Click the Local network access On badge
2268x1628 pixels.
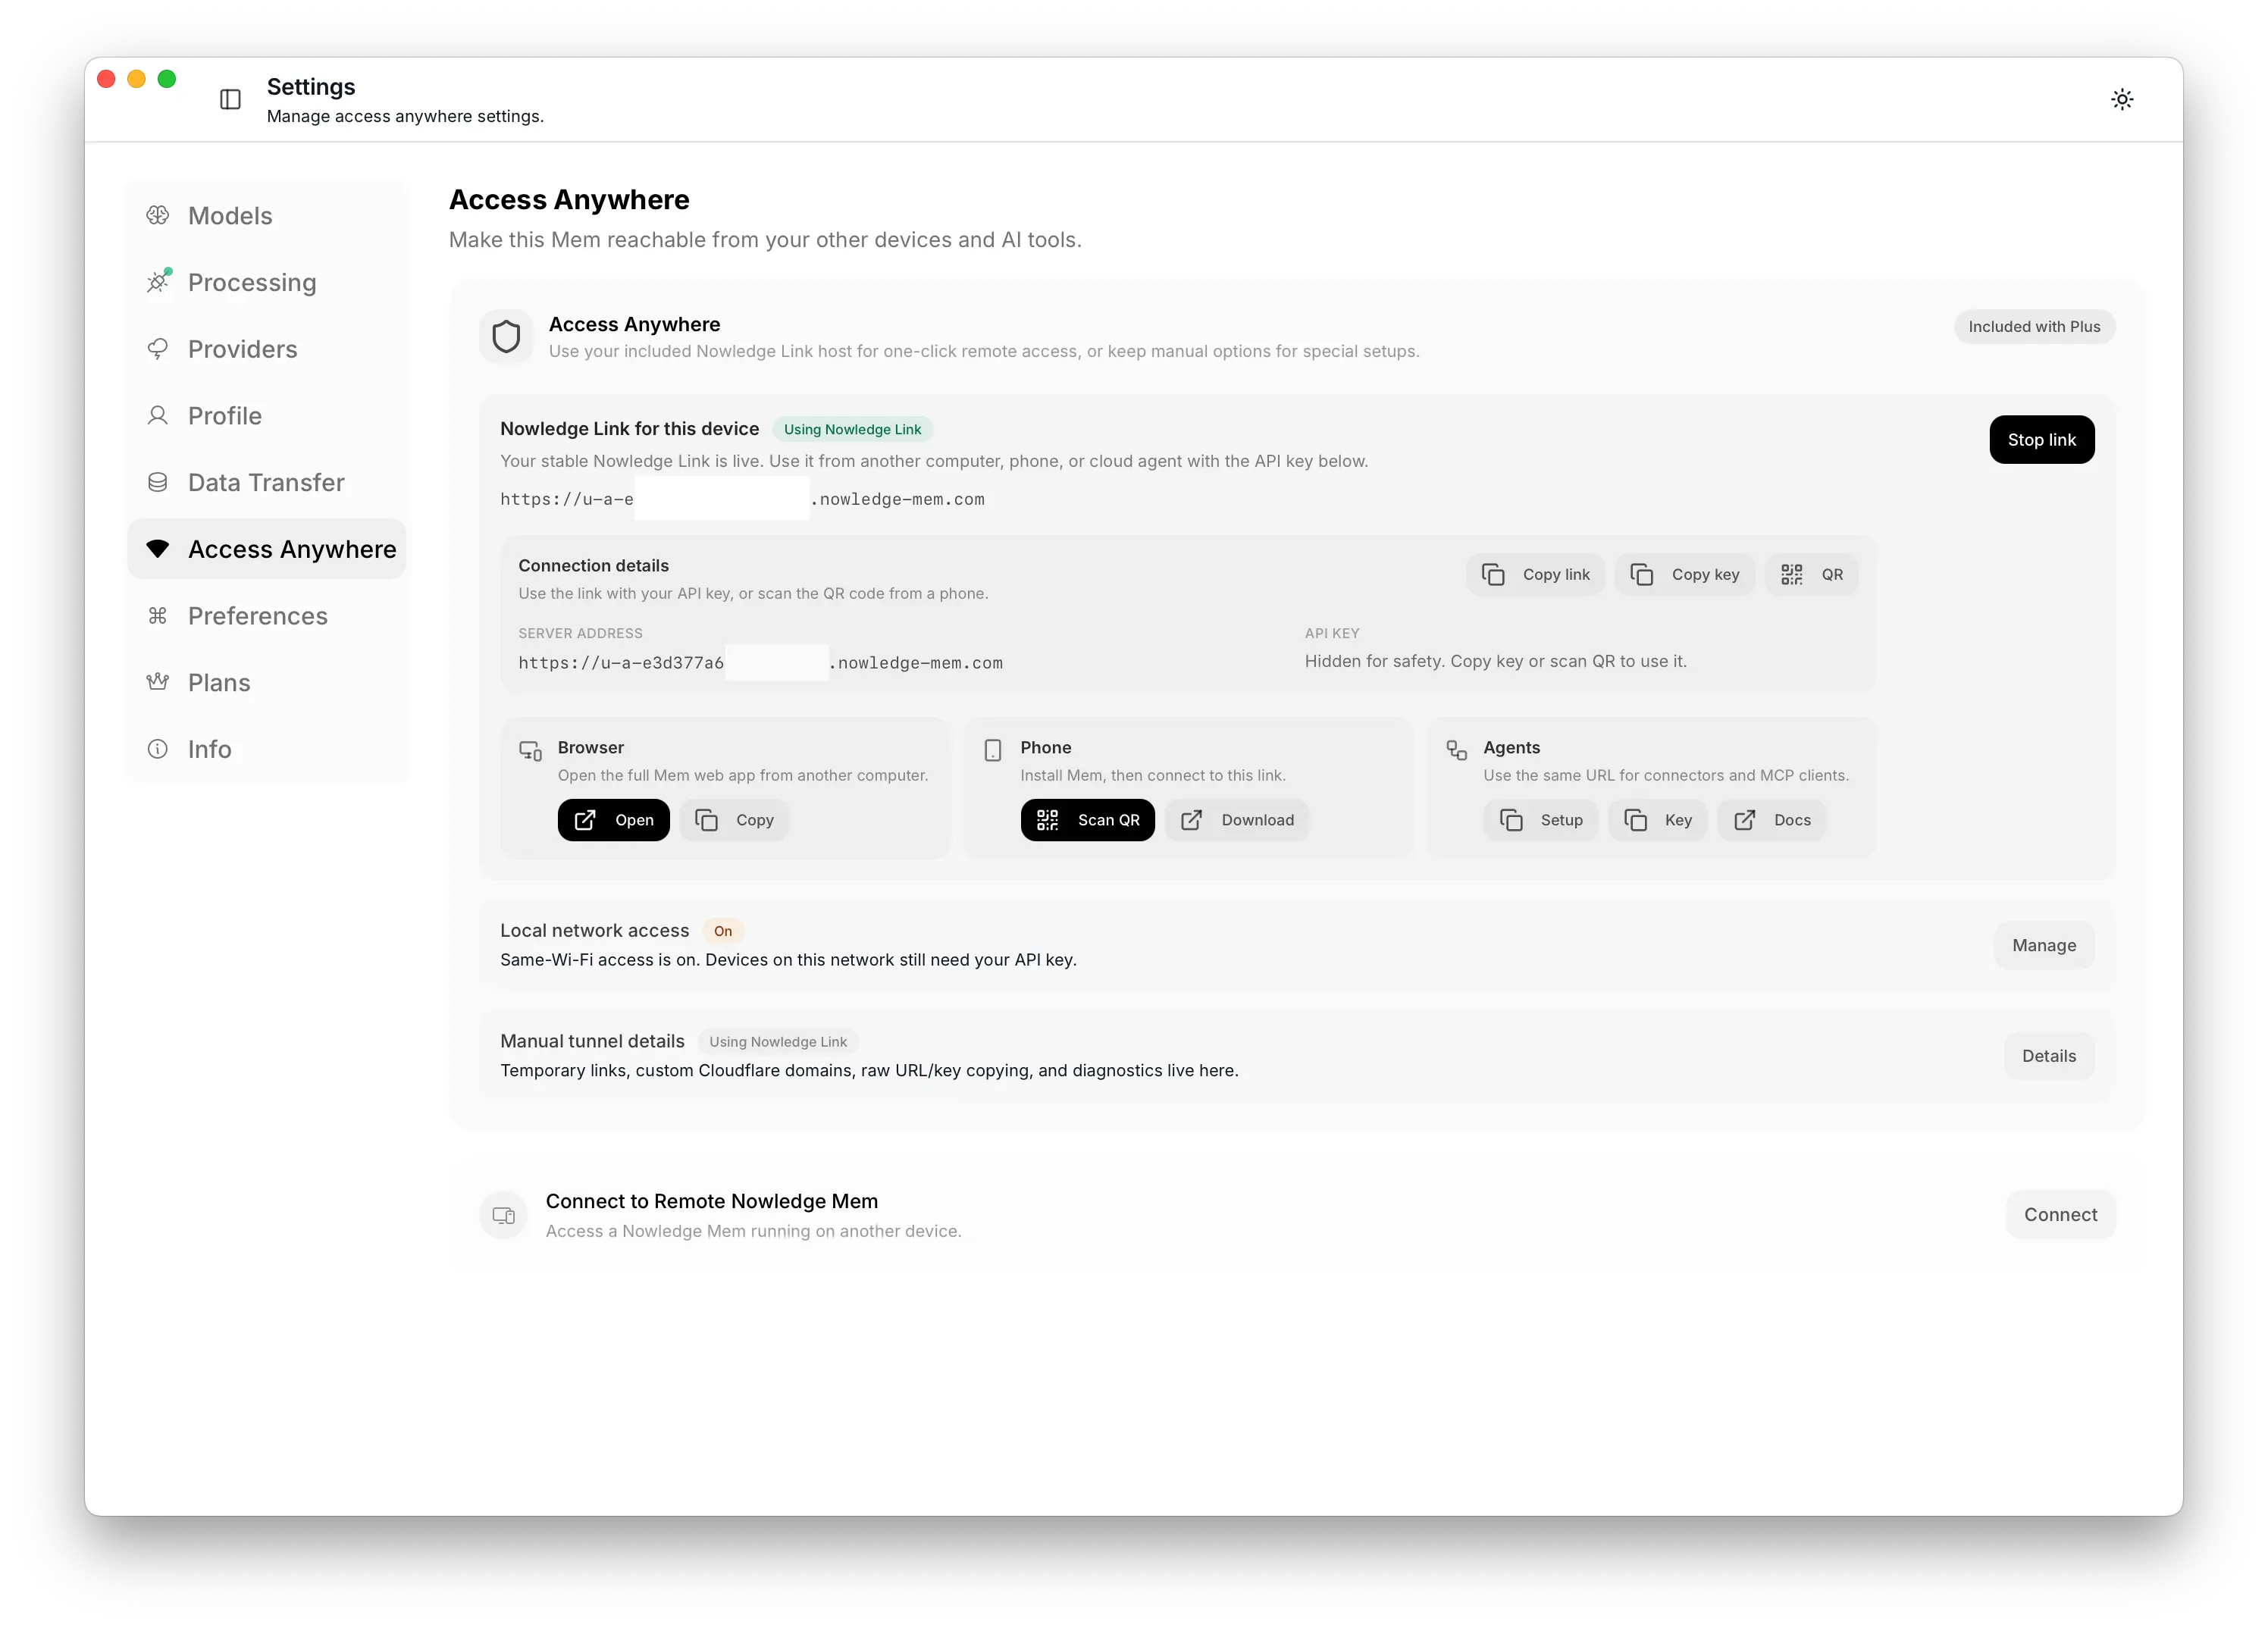[723, 931]
